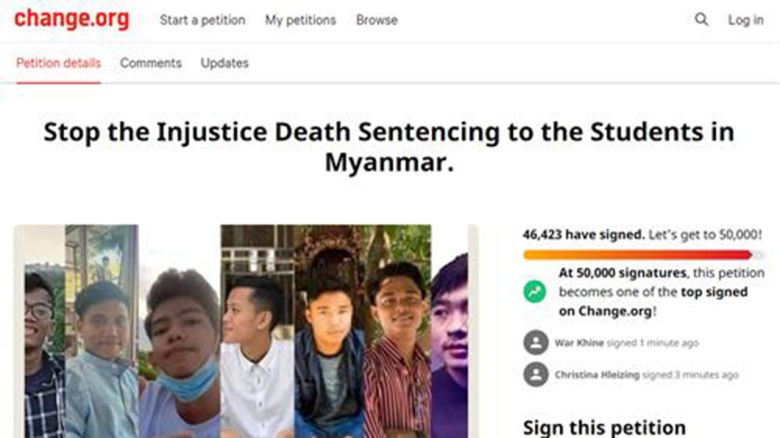Click the green trending arrow icon
Screen dimensions: 780x438
[535, 291]
